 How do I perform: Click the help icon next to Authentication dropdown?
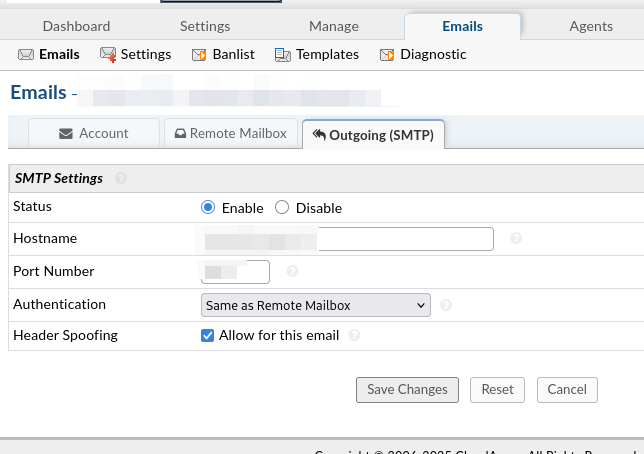point(446,305)
